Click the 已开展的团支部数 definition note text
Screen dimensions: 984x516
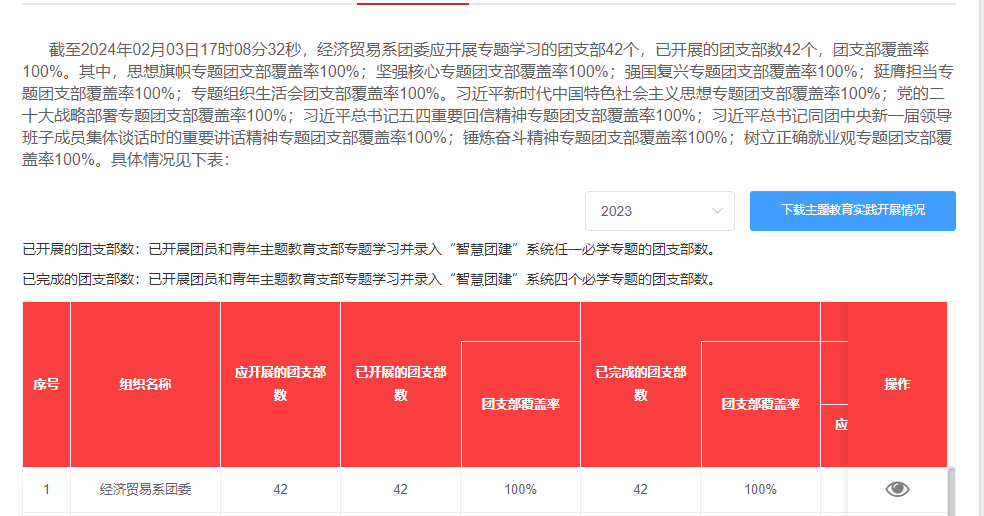click(370, 249)
